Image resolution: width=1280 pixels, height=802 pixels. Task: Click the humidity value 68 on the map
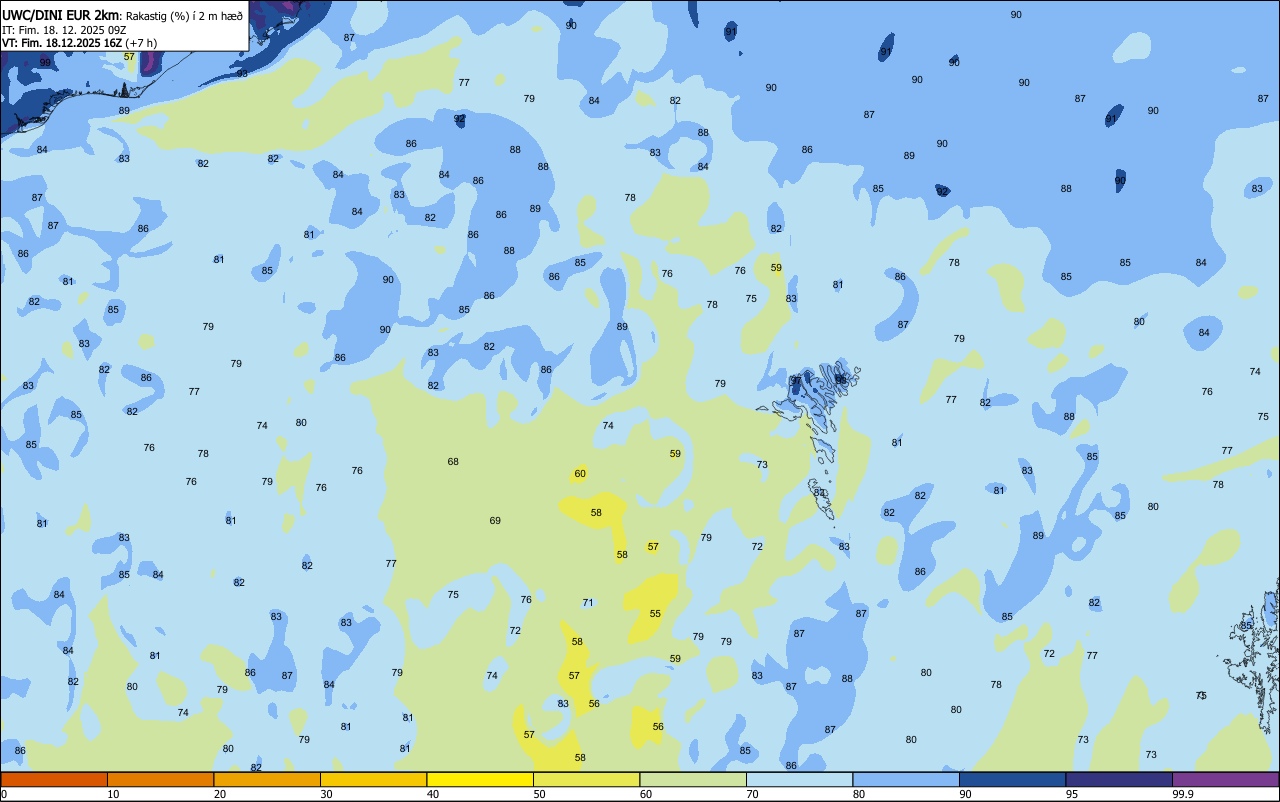click(453, 462)
